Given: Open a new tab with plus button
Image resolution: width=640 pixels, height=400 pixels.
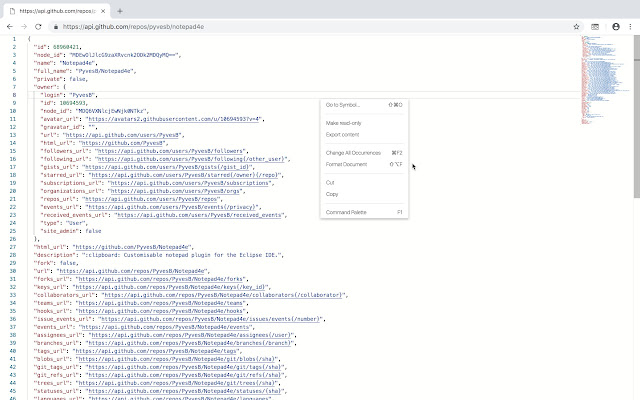Looking at the screenshot, I should [x=120, y=11].
